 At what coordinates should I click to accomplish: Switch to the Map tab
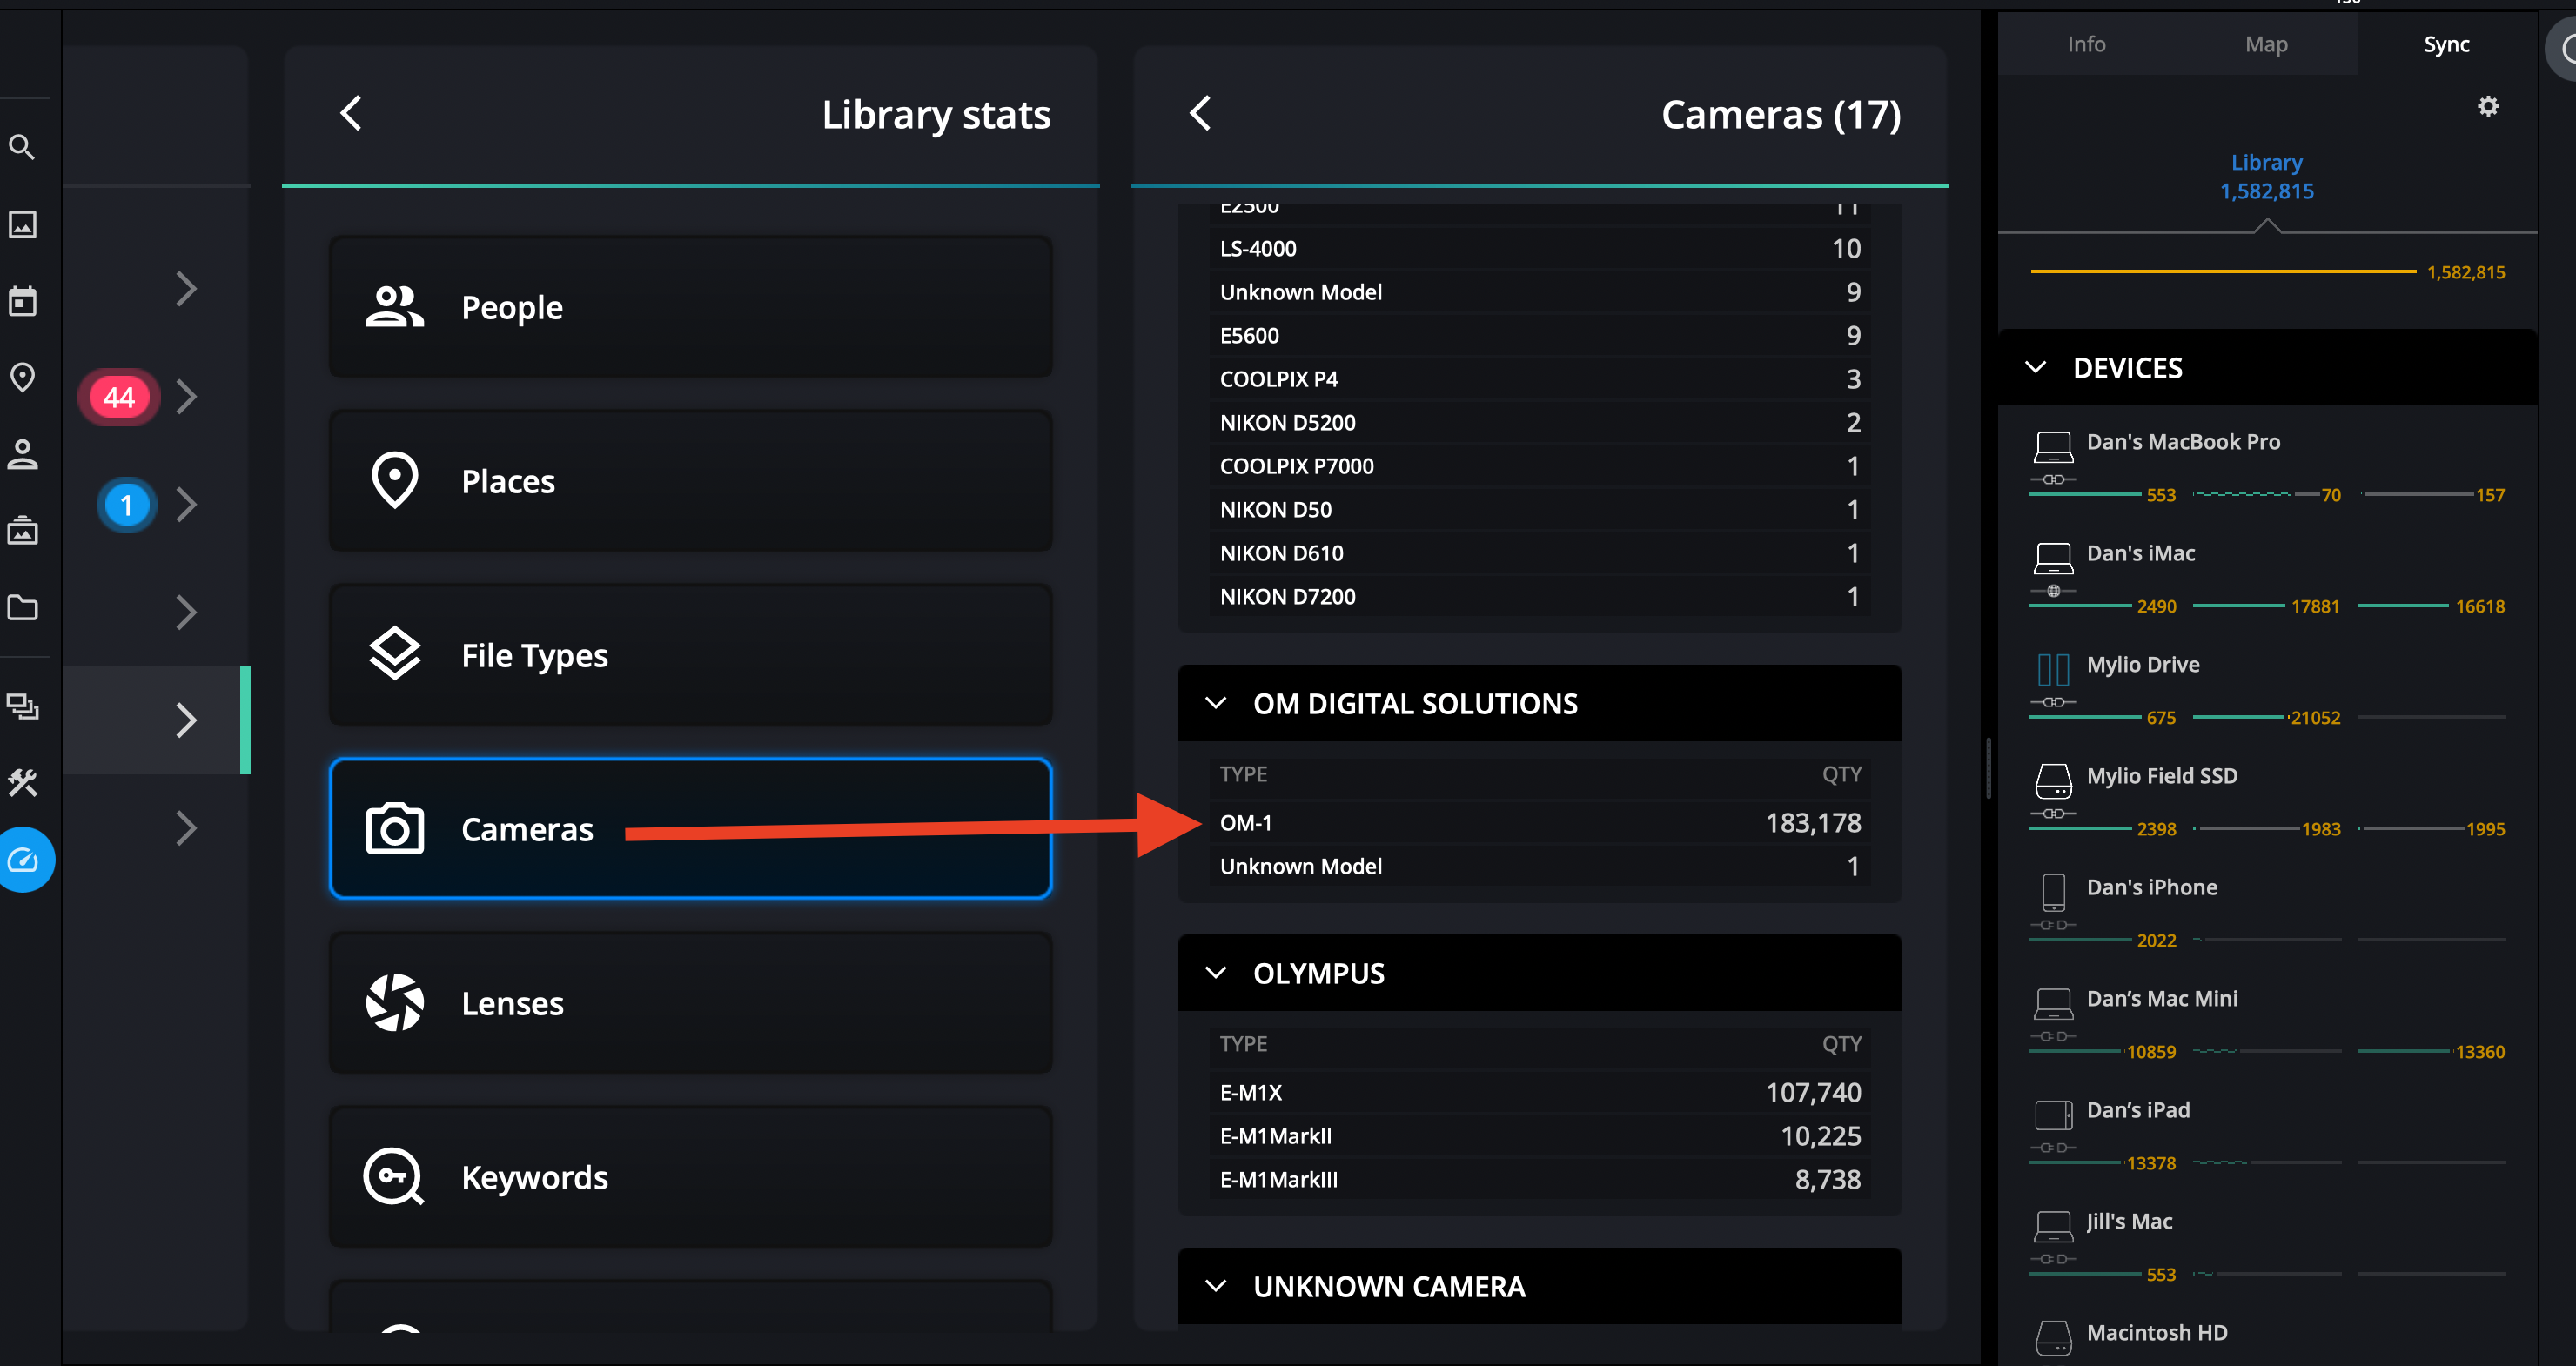pyautogui.click(x=2266, y=44)
